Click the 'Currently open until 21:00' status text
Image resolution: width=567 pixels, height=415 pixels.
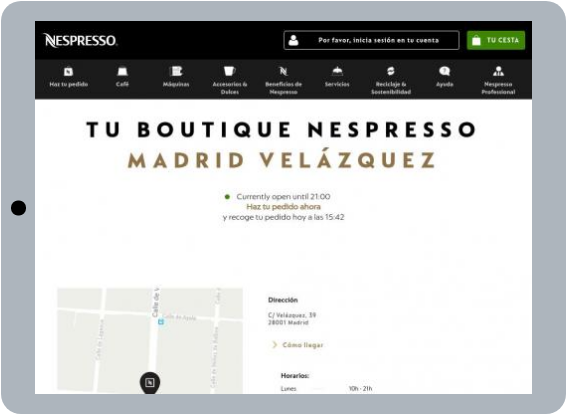283,197
